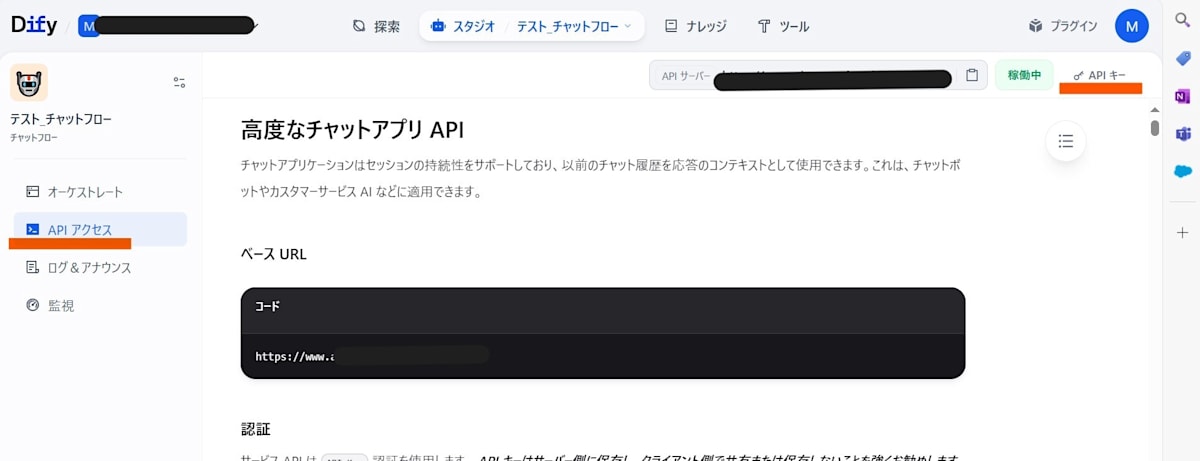Open the Salesforce cloud sidebar icon

(x=1182, y=171)
